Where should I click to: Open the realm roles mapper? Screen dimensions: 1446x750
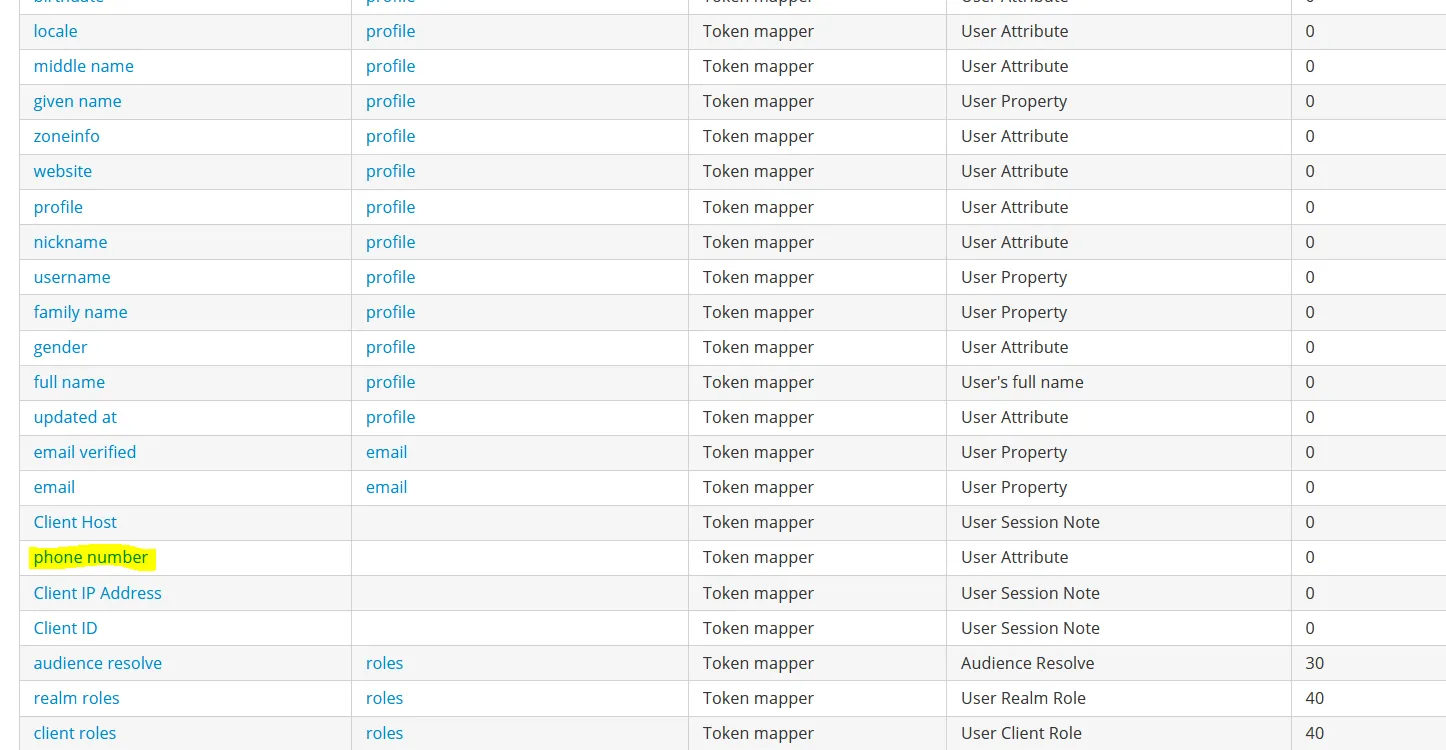[76, 698]
